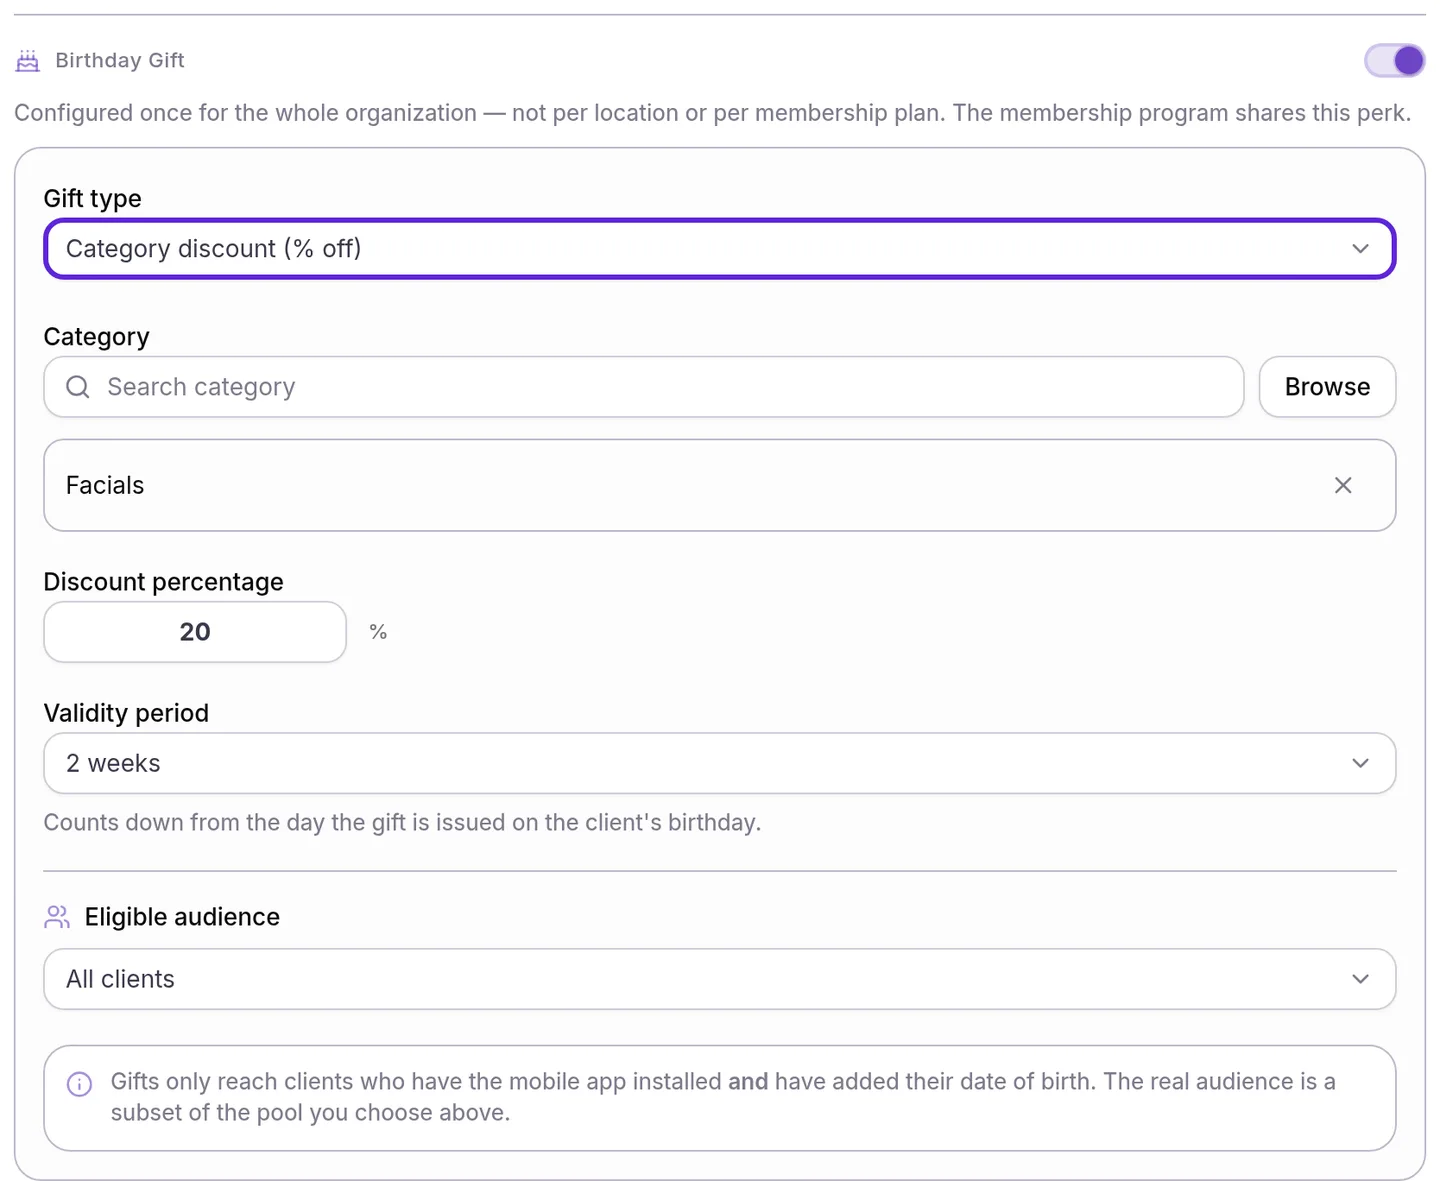Edit the Discount percentage field
The width and height of the screenshot is (1440, 1181).
click(x=195, y=632)
